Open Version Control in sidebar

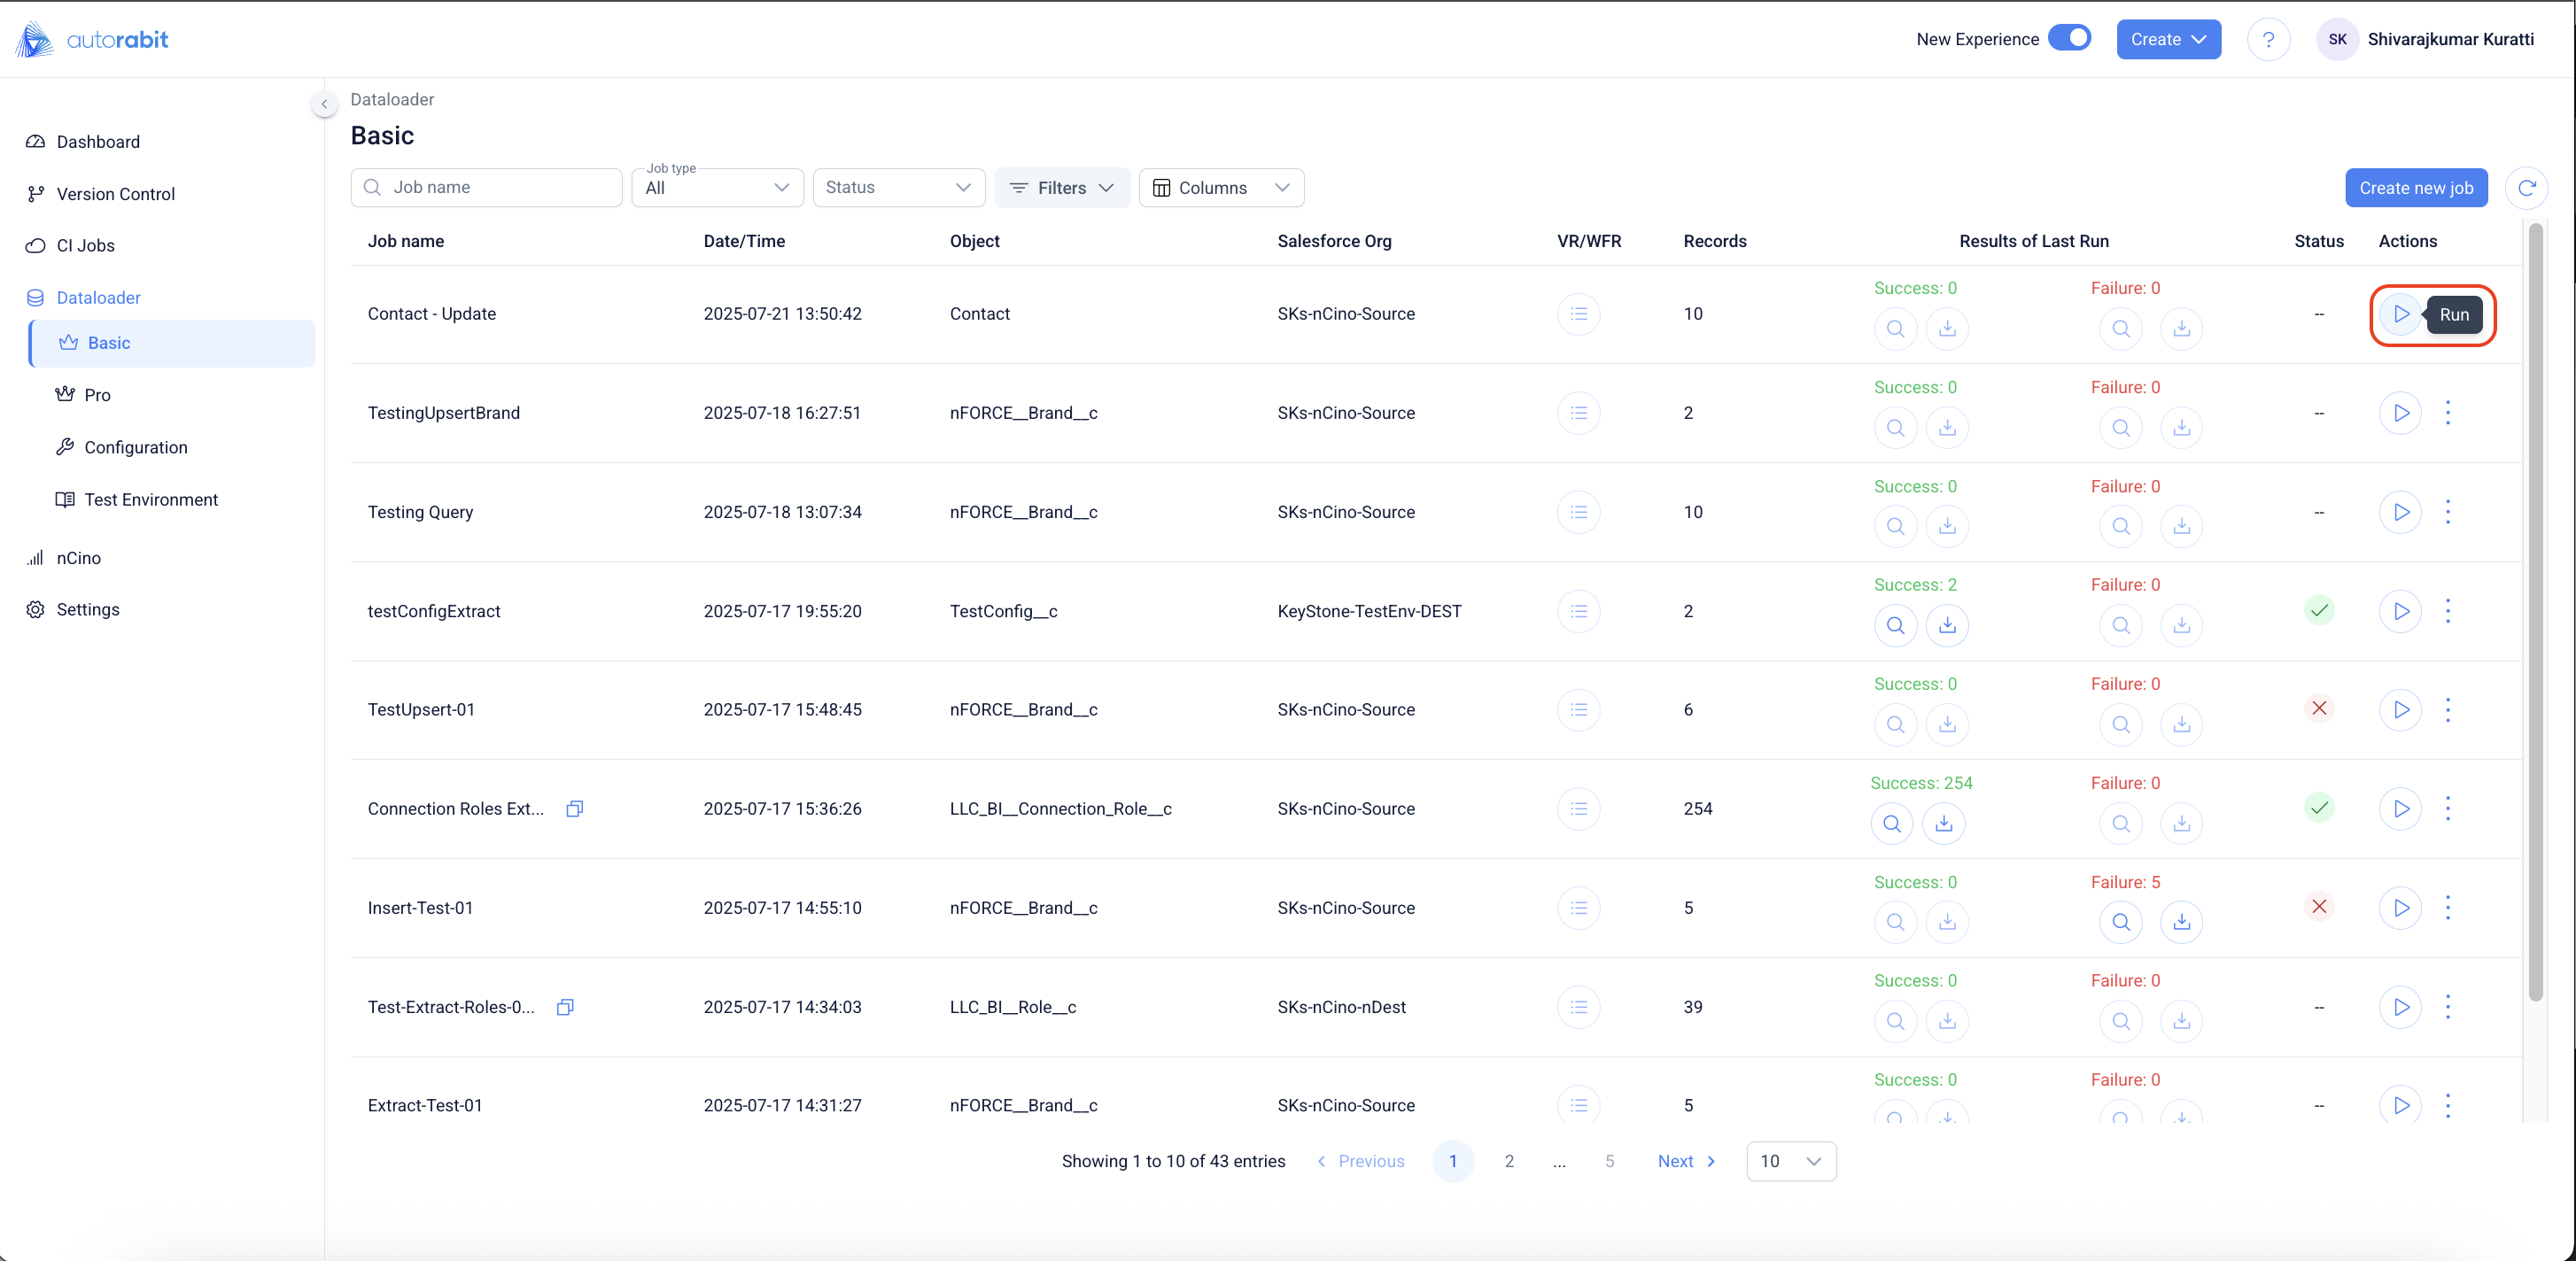click(115, 194)
